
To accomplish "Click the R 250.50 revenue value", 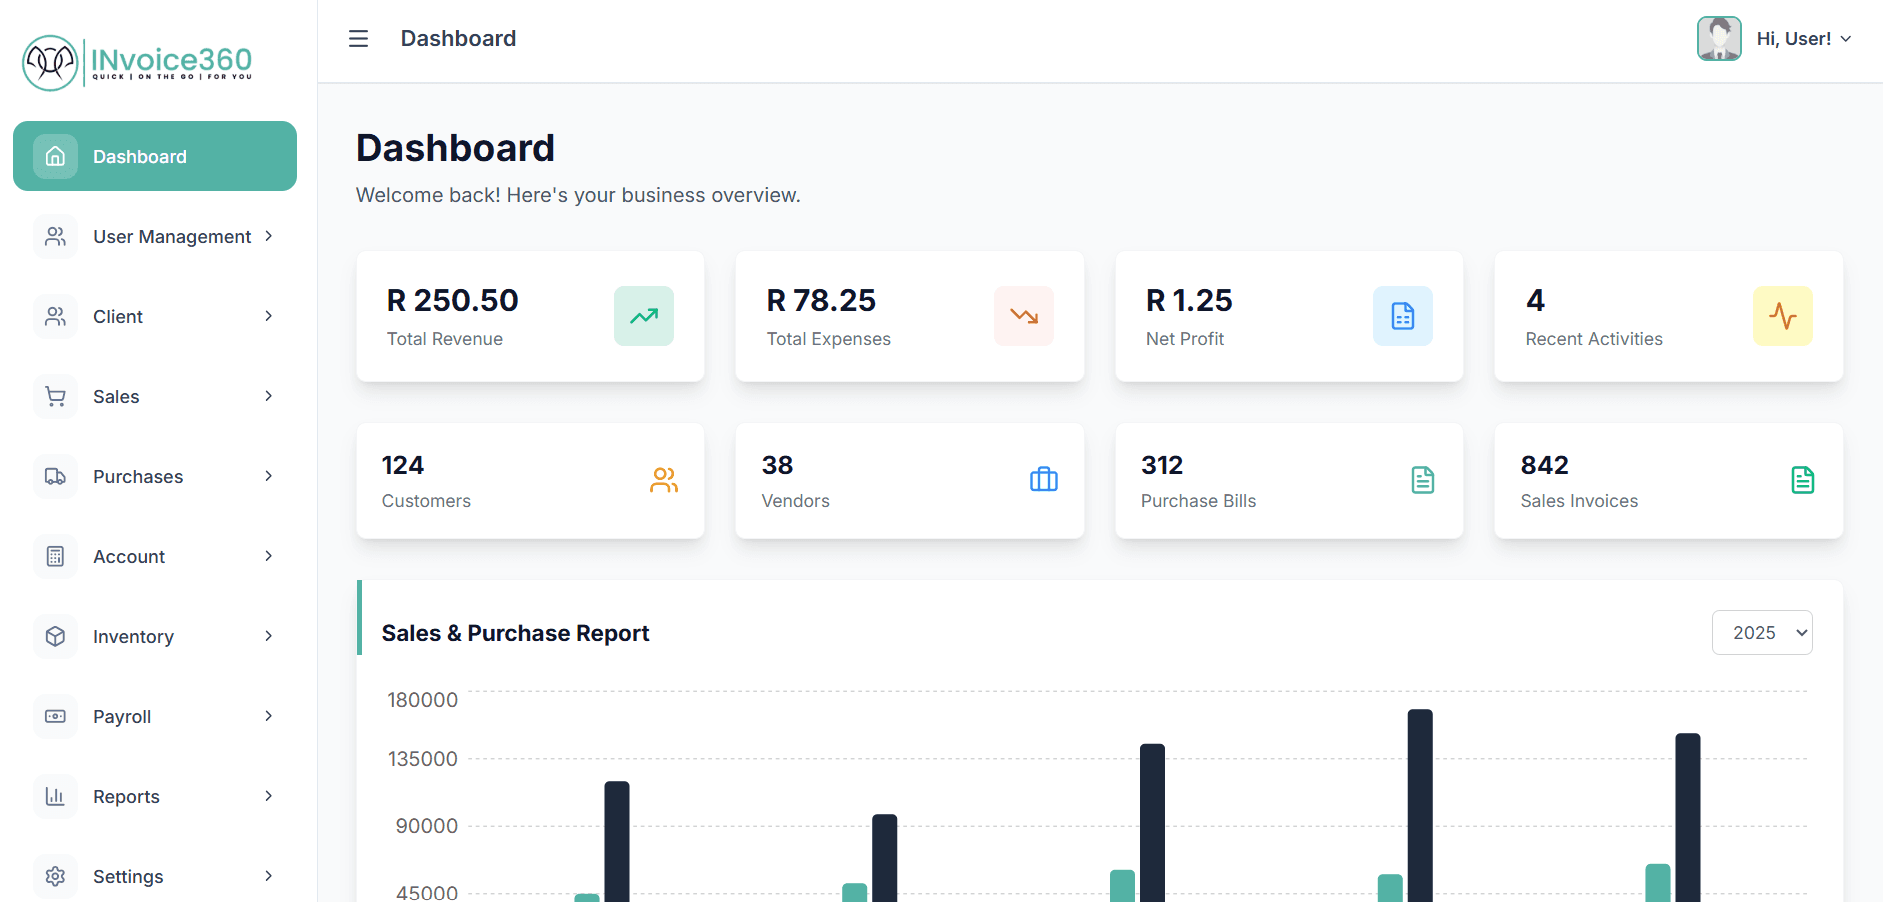I will pyautogui.click(x=453, y=300).
